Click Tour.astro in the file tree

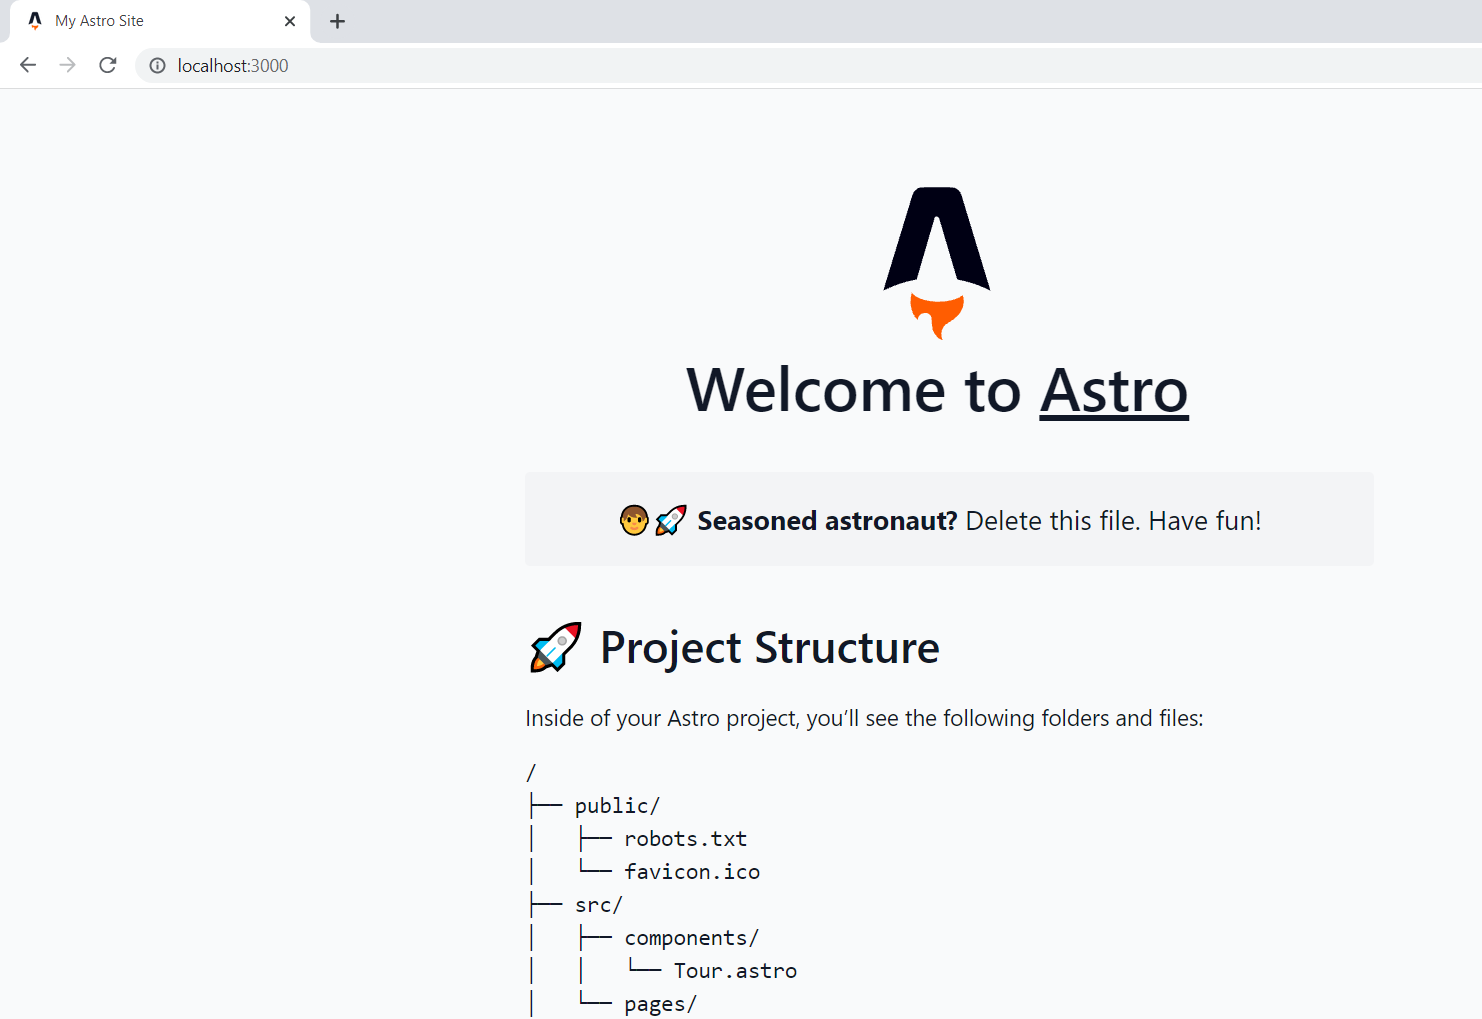coord(735,970)
